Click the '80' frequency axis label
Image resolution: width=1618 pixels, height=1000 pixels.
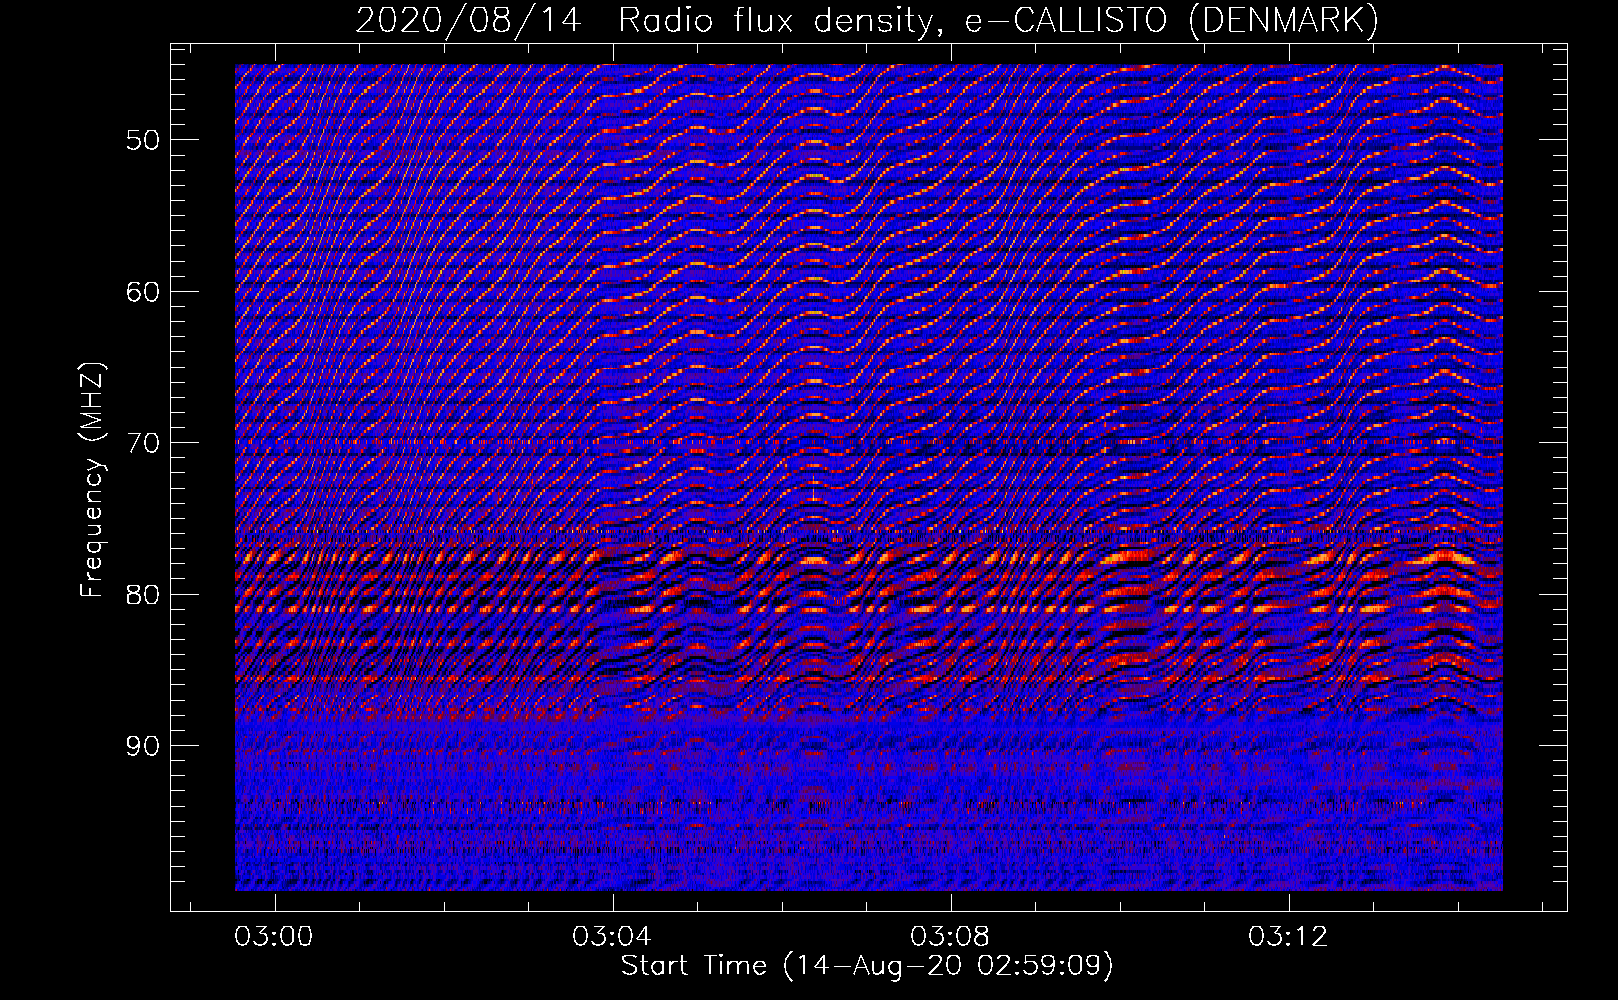click(142, 595)
